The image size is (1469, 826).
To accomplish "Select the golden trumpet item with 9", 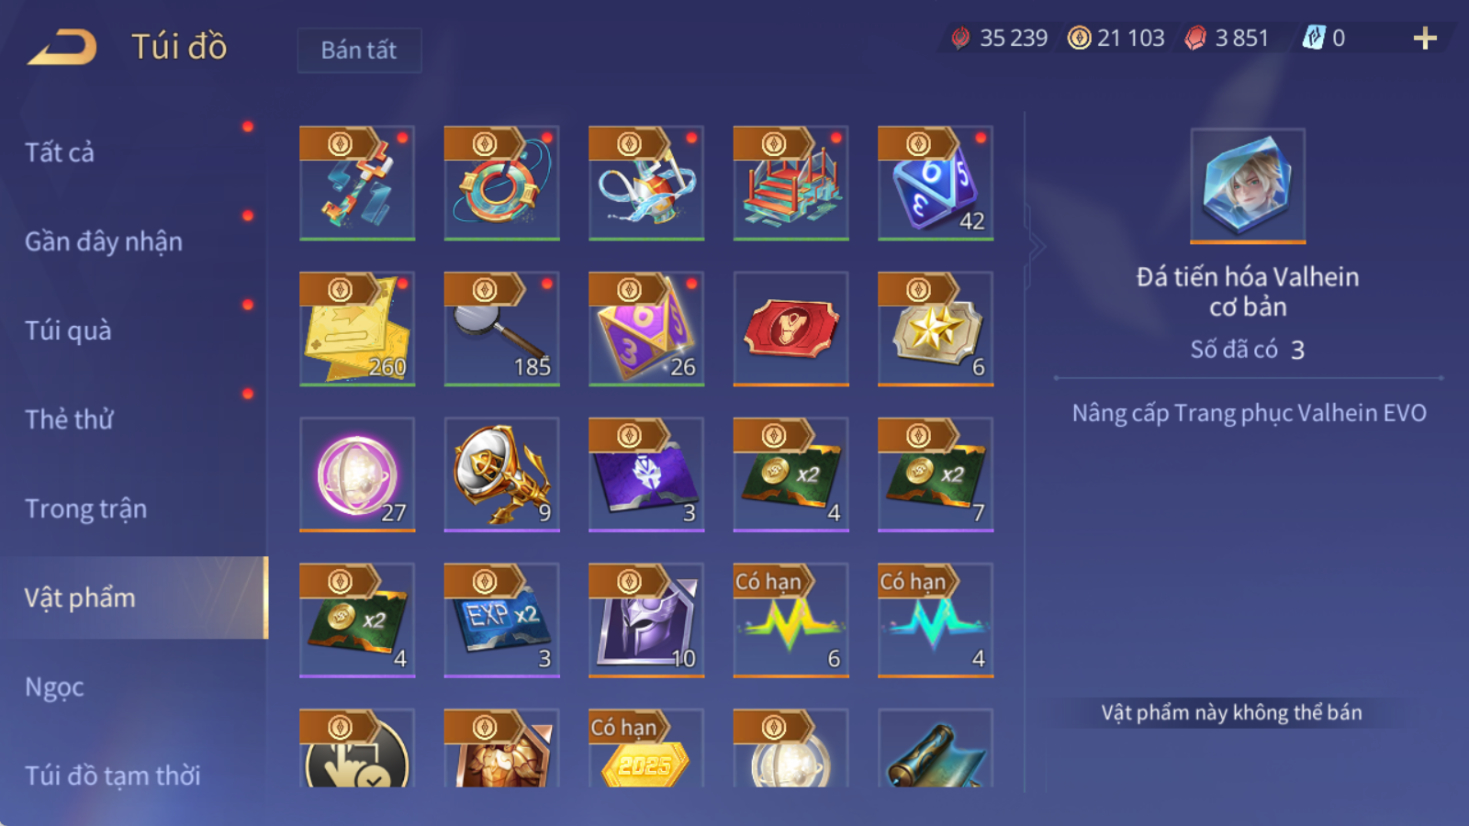I will tap(502, 475).
